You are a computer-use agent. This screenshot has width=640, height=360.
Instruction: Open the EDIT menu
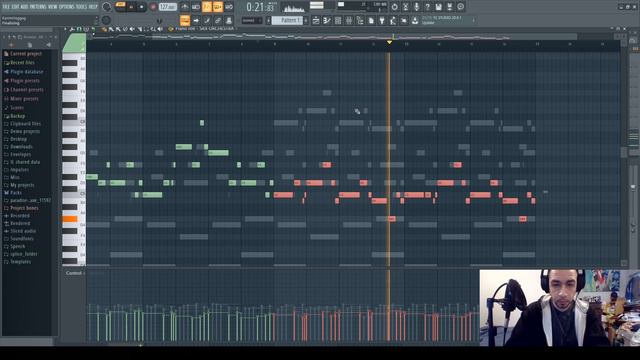[15, 7]
